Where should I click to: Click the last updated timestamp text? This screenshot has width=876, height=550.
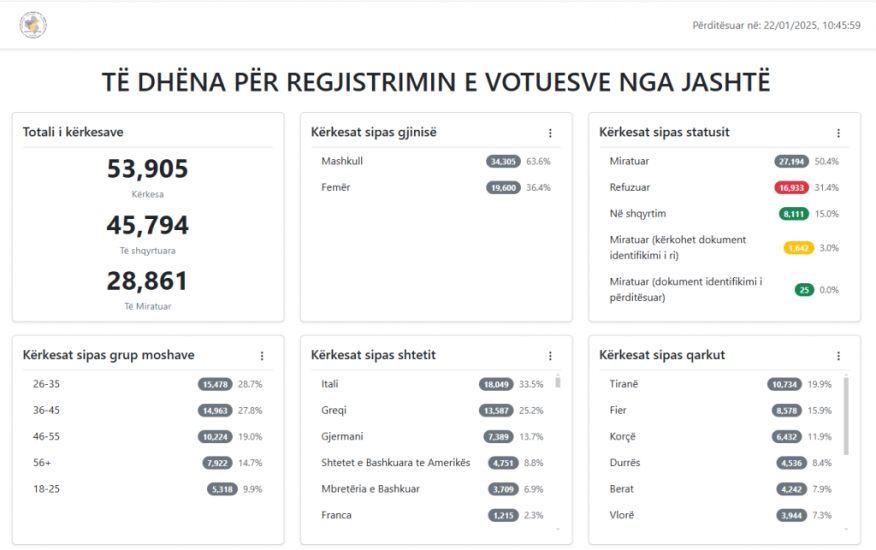tap(776, 25)
